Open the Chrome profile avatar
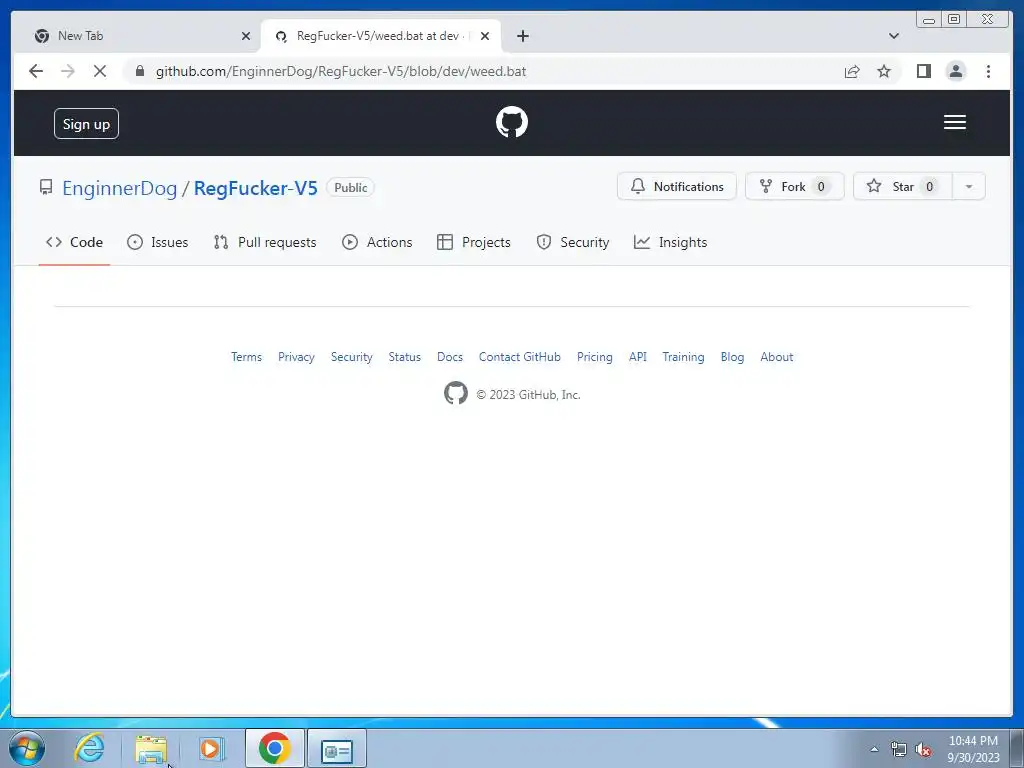1024x768 pixels. (955, 71)
